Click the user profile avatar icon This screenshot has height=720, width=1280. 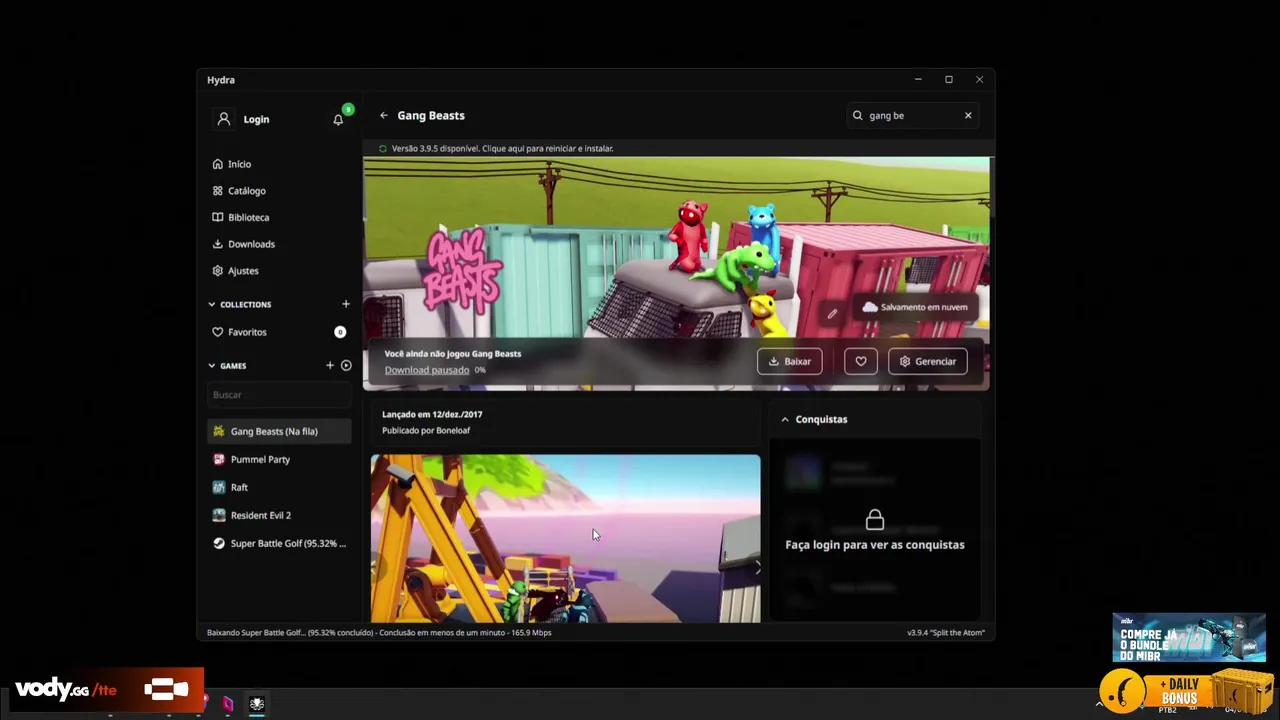click(224, 119)
